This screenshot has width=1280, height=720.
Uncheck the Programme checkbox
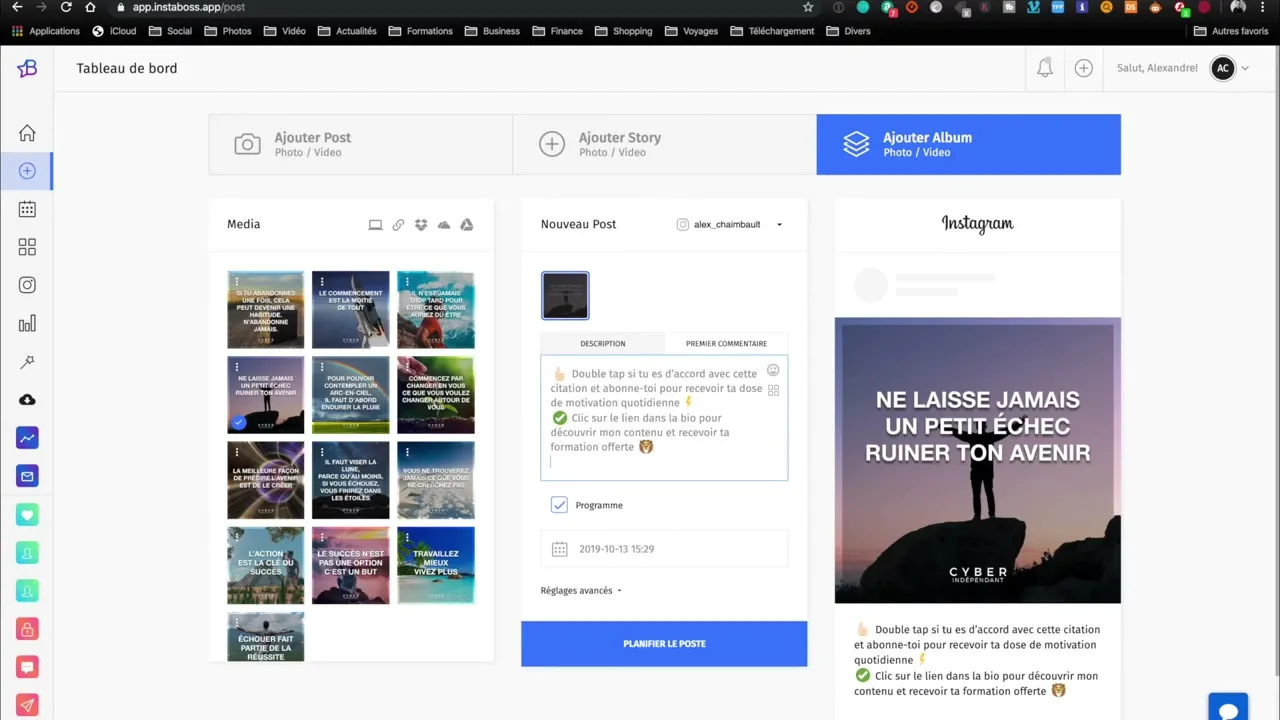coord(559,505)
